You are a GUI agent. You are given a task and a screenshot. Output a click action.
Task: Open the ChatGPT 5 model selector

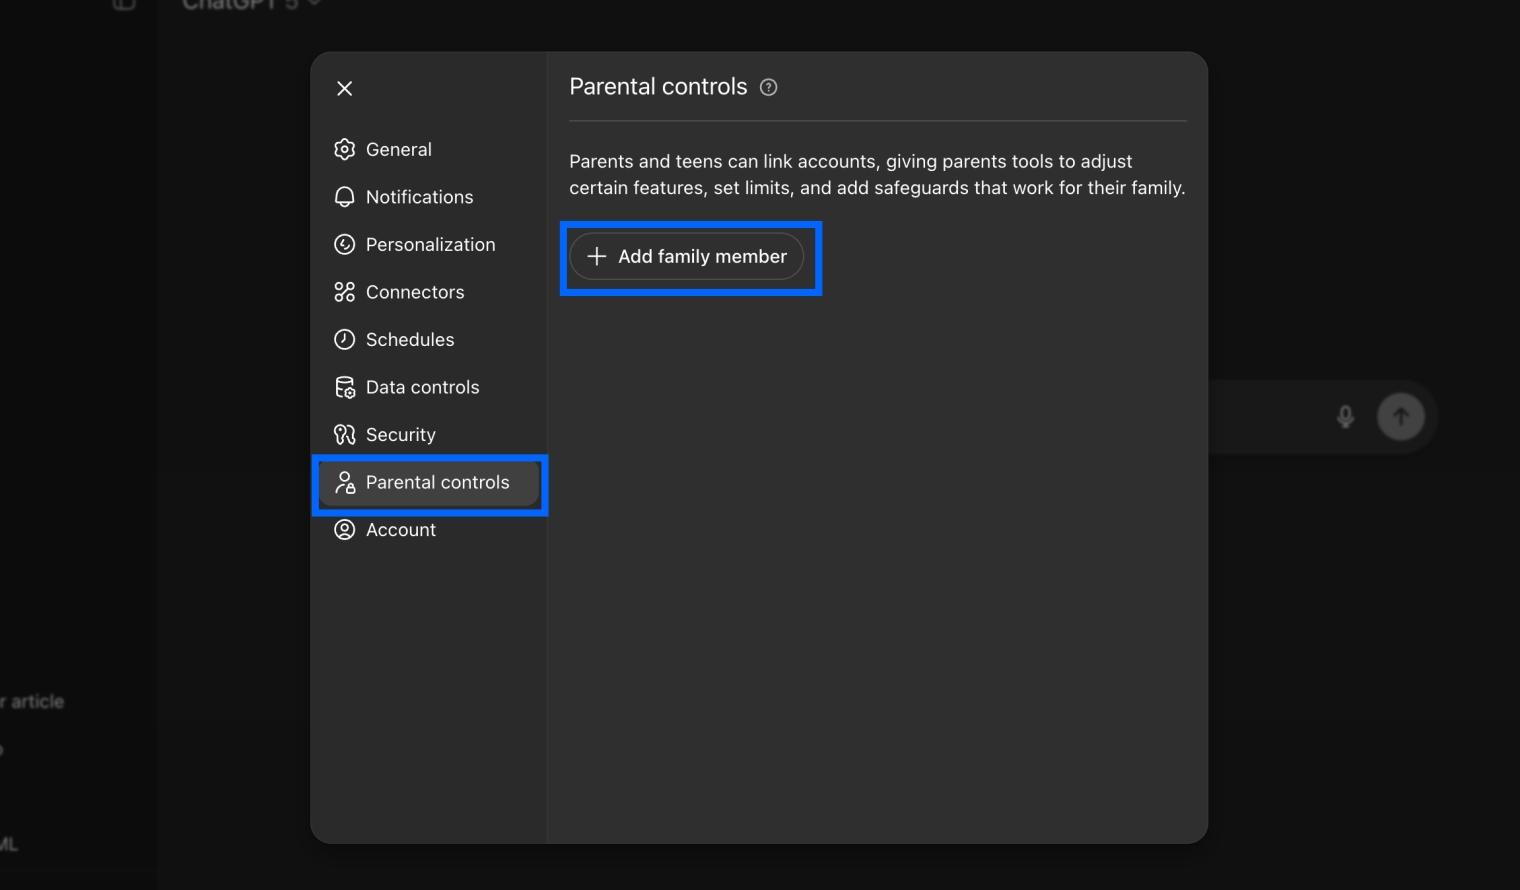point(248,4)
